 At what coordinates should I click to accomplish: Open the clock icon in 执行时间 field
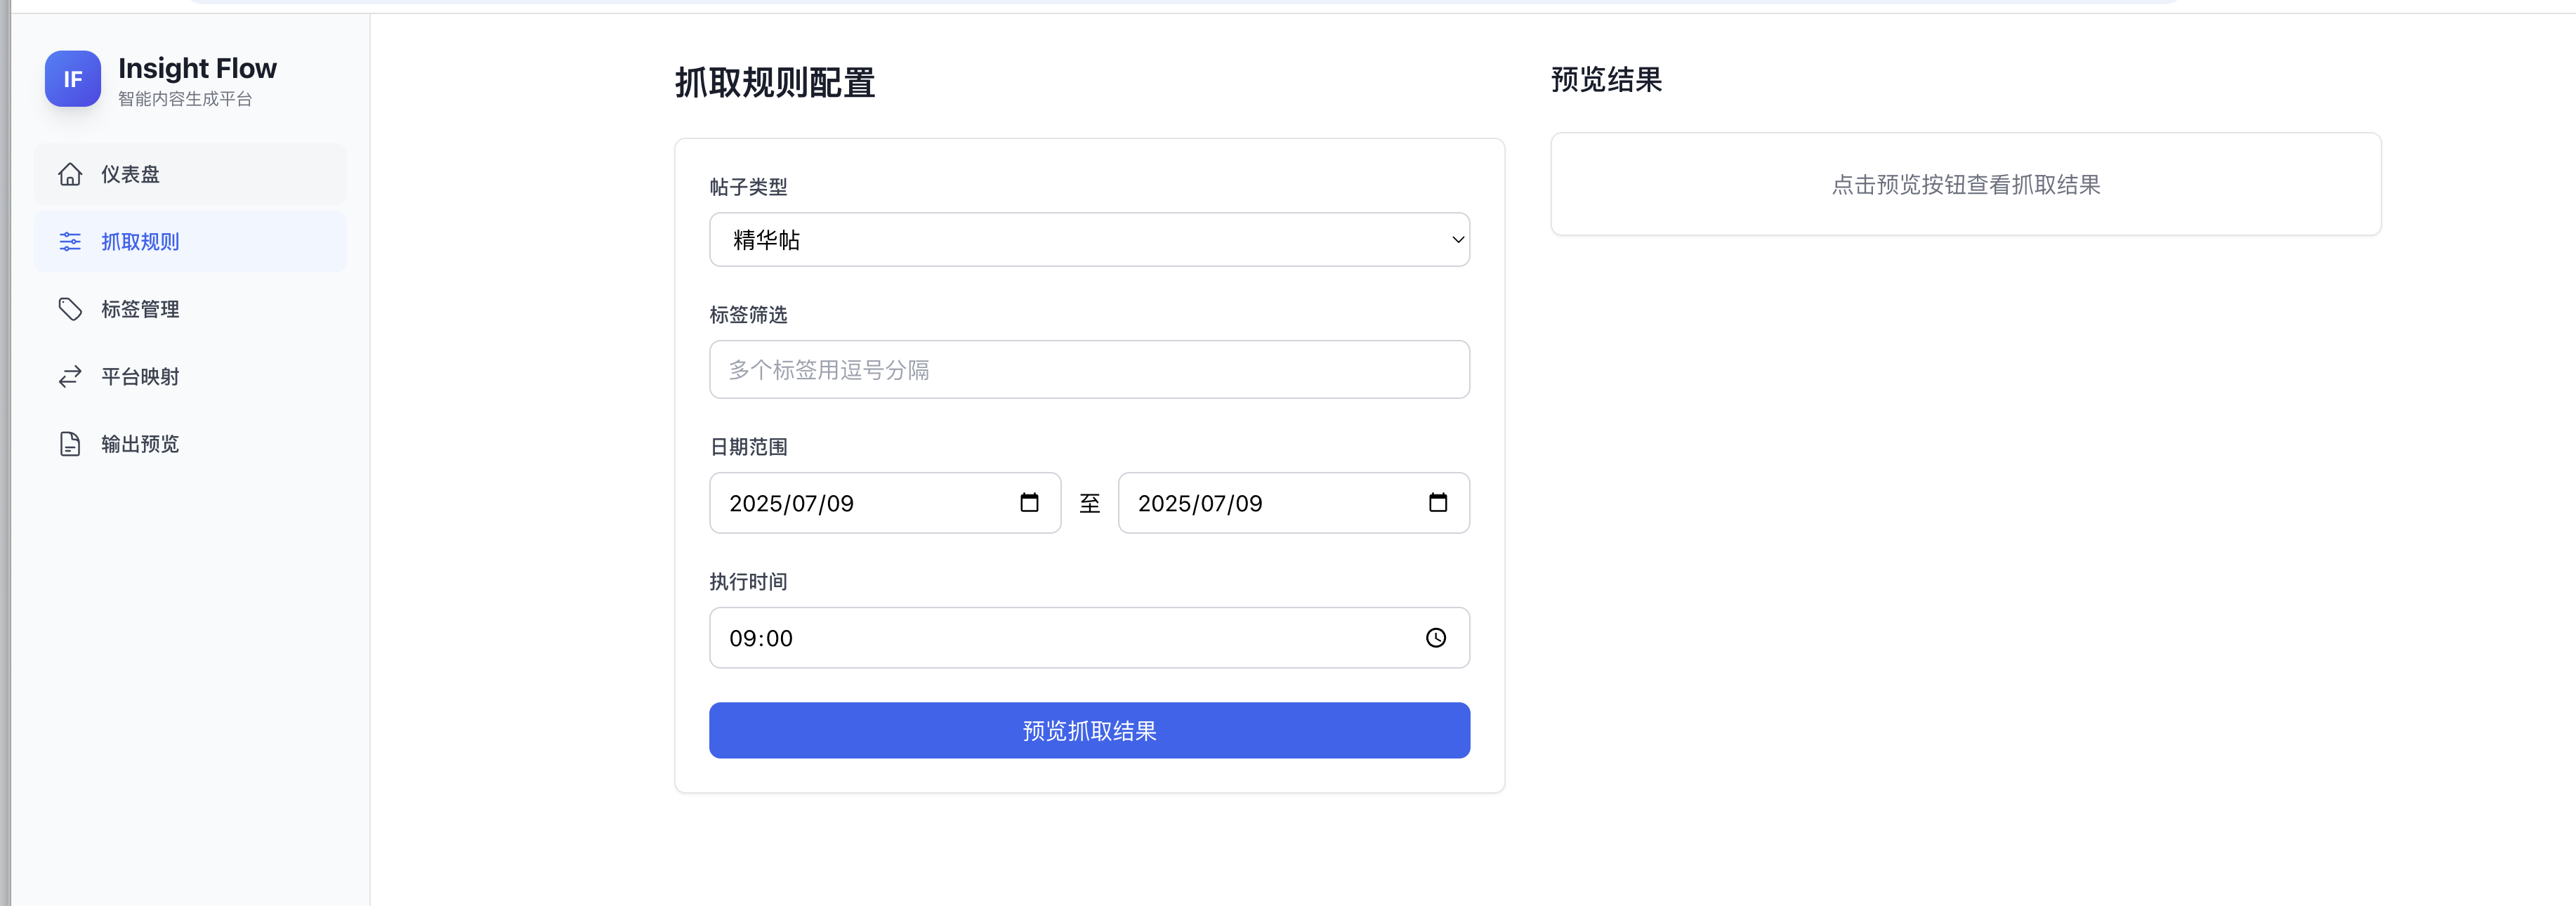1436,638
